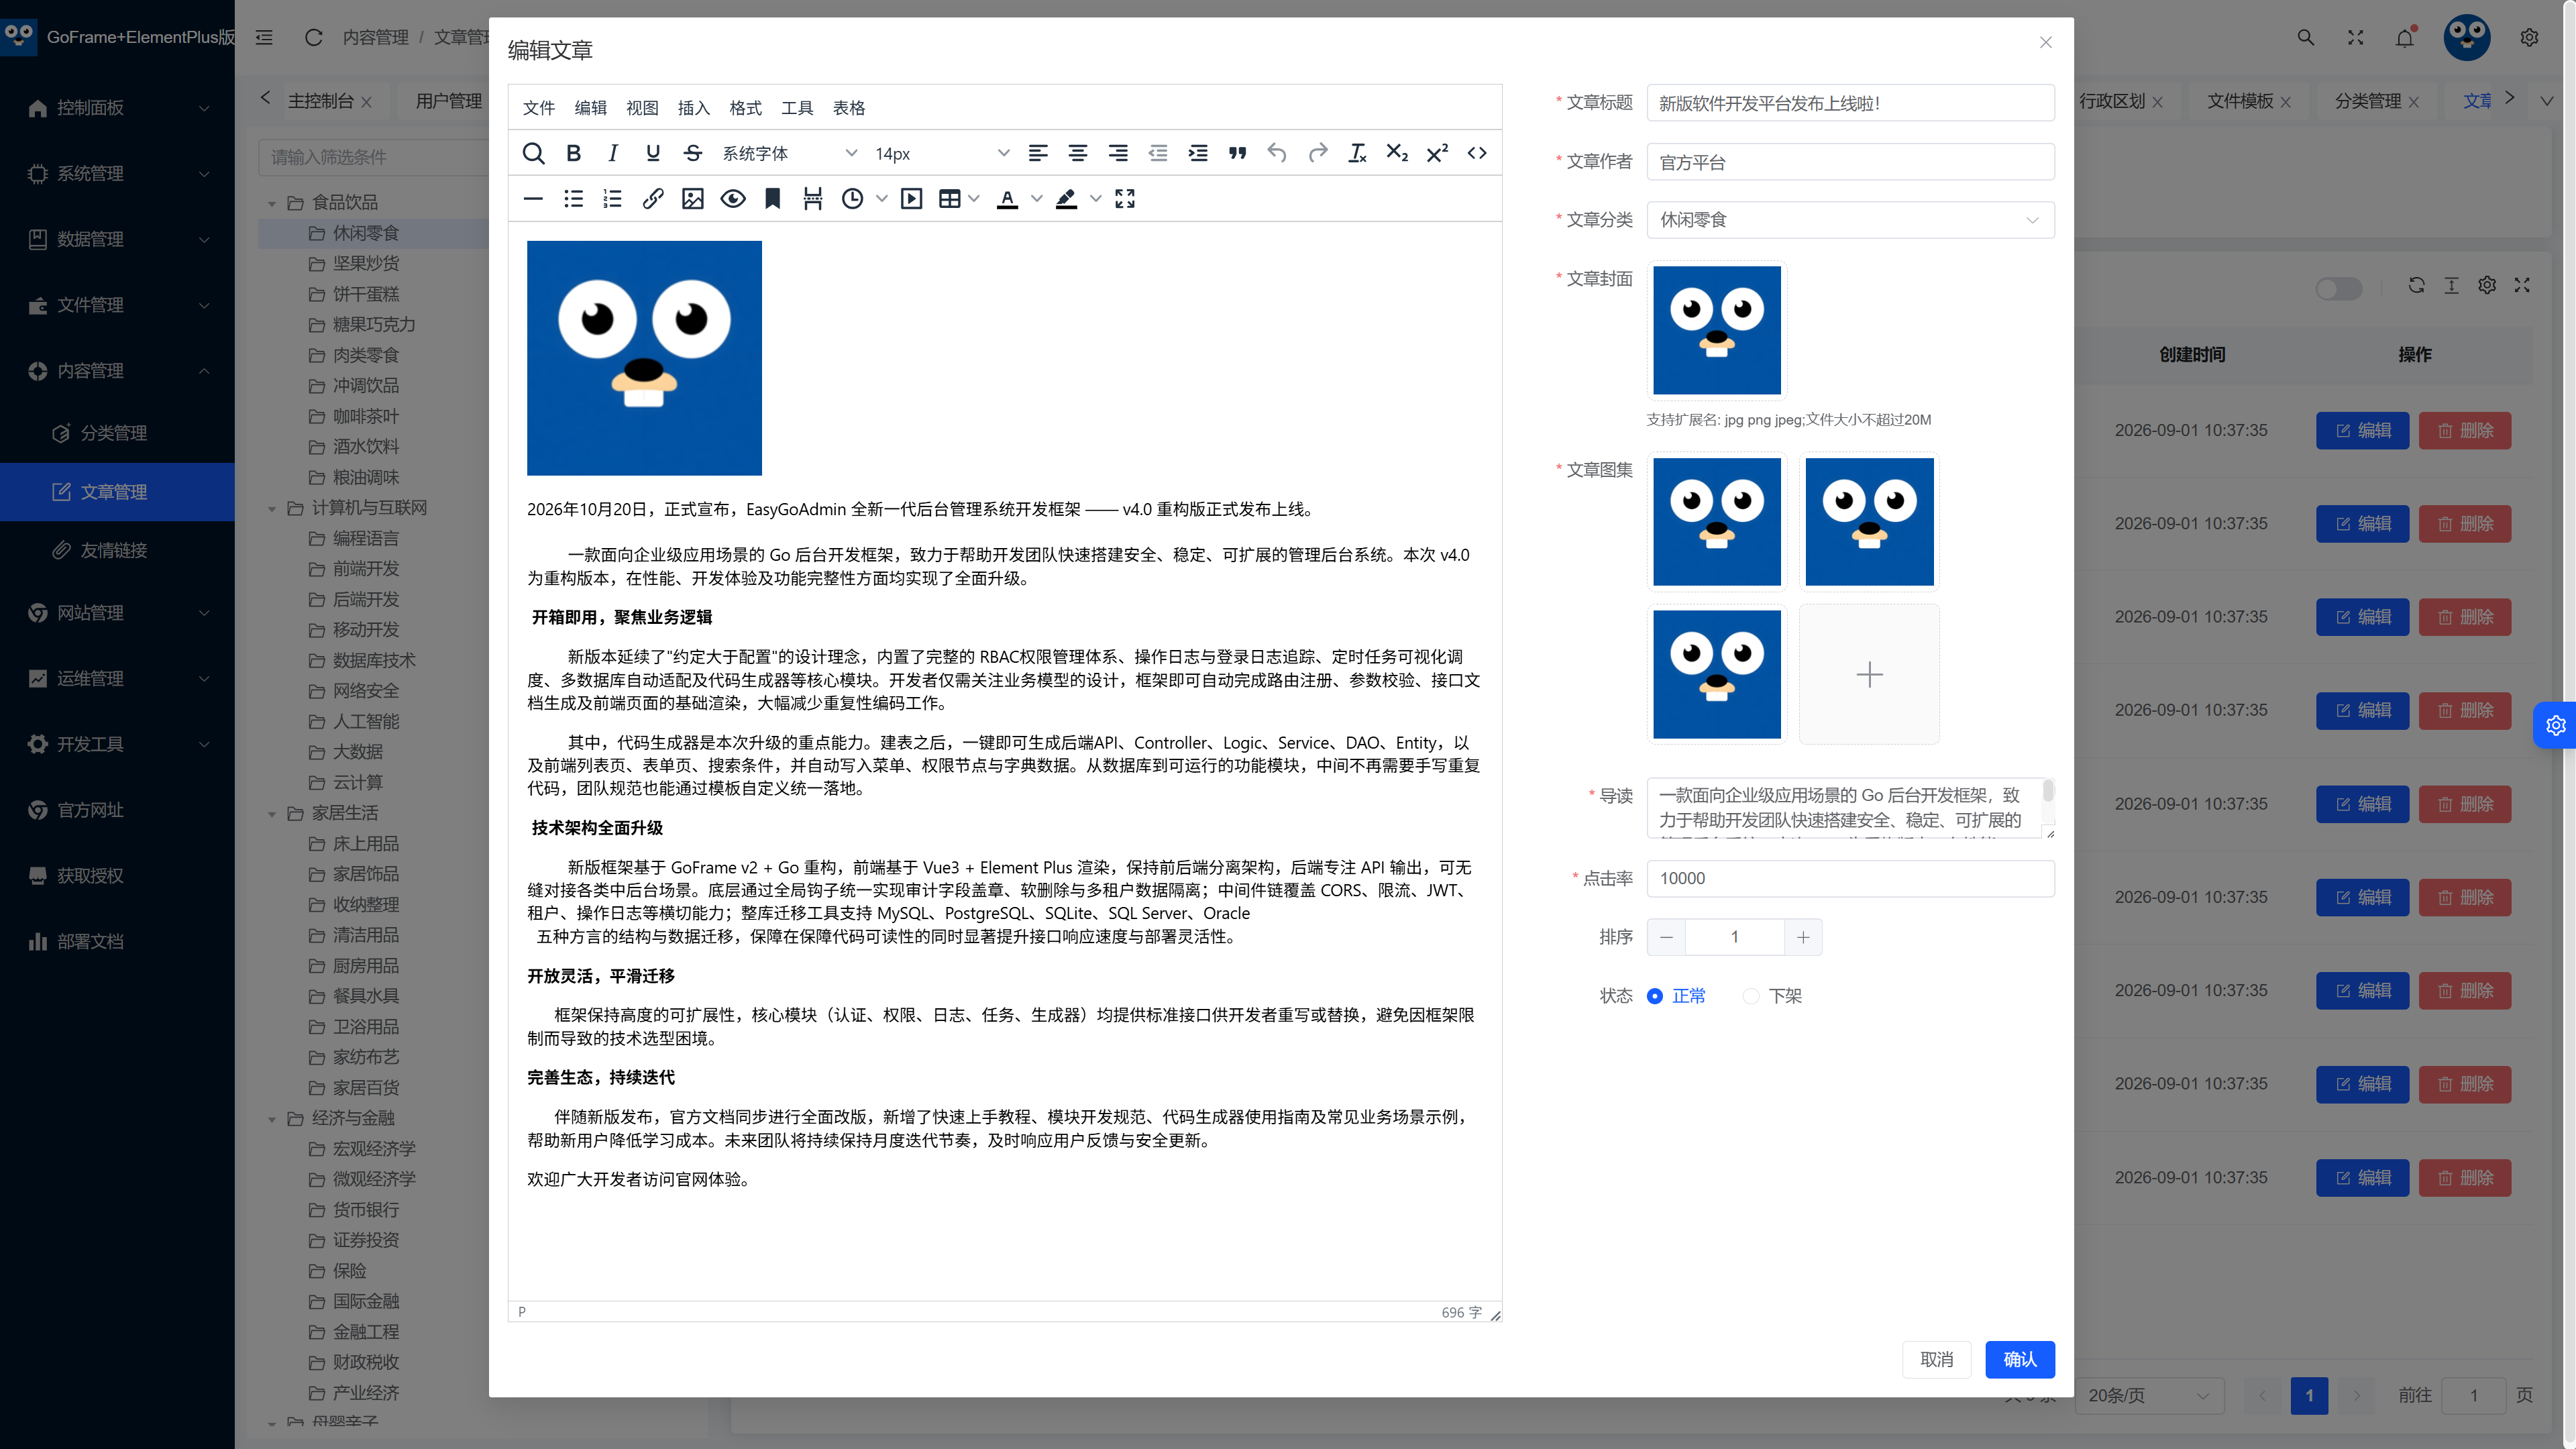Open source code view icon
This screenshot has width=2576, height=1449.
(1477, 153)
